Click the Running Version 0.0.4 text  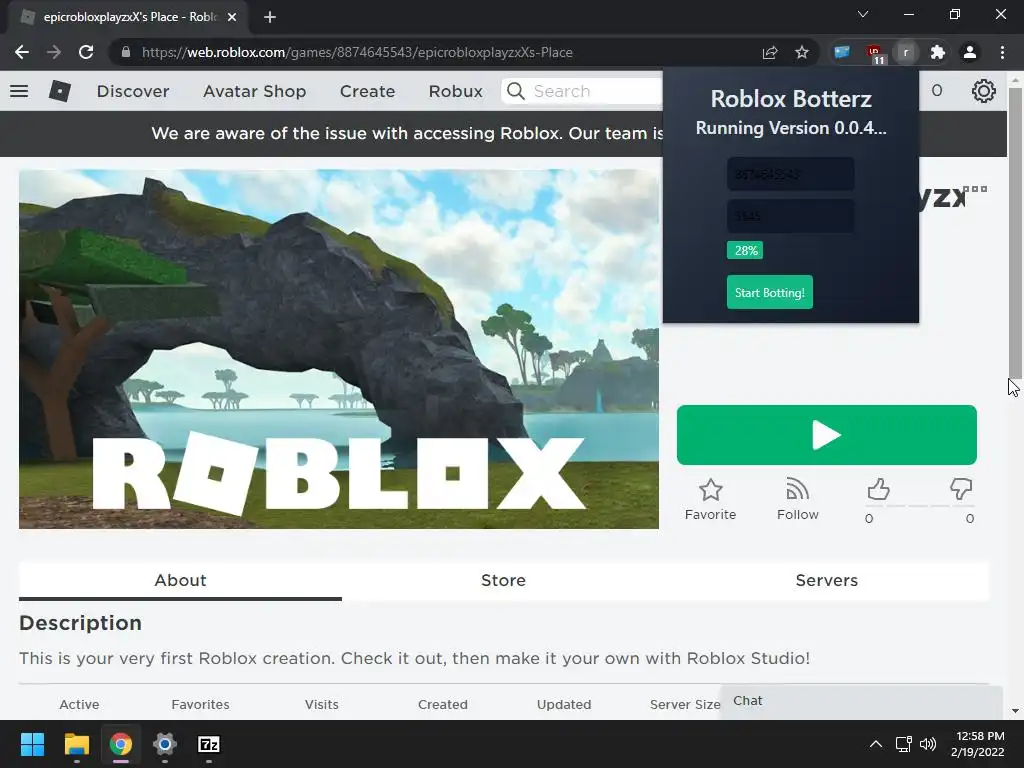click(791, 128)
